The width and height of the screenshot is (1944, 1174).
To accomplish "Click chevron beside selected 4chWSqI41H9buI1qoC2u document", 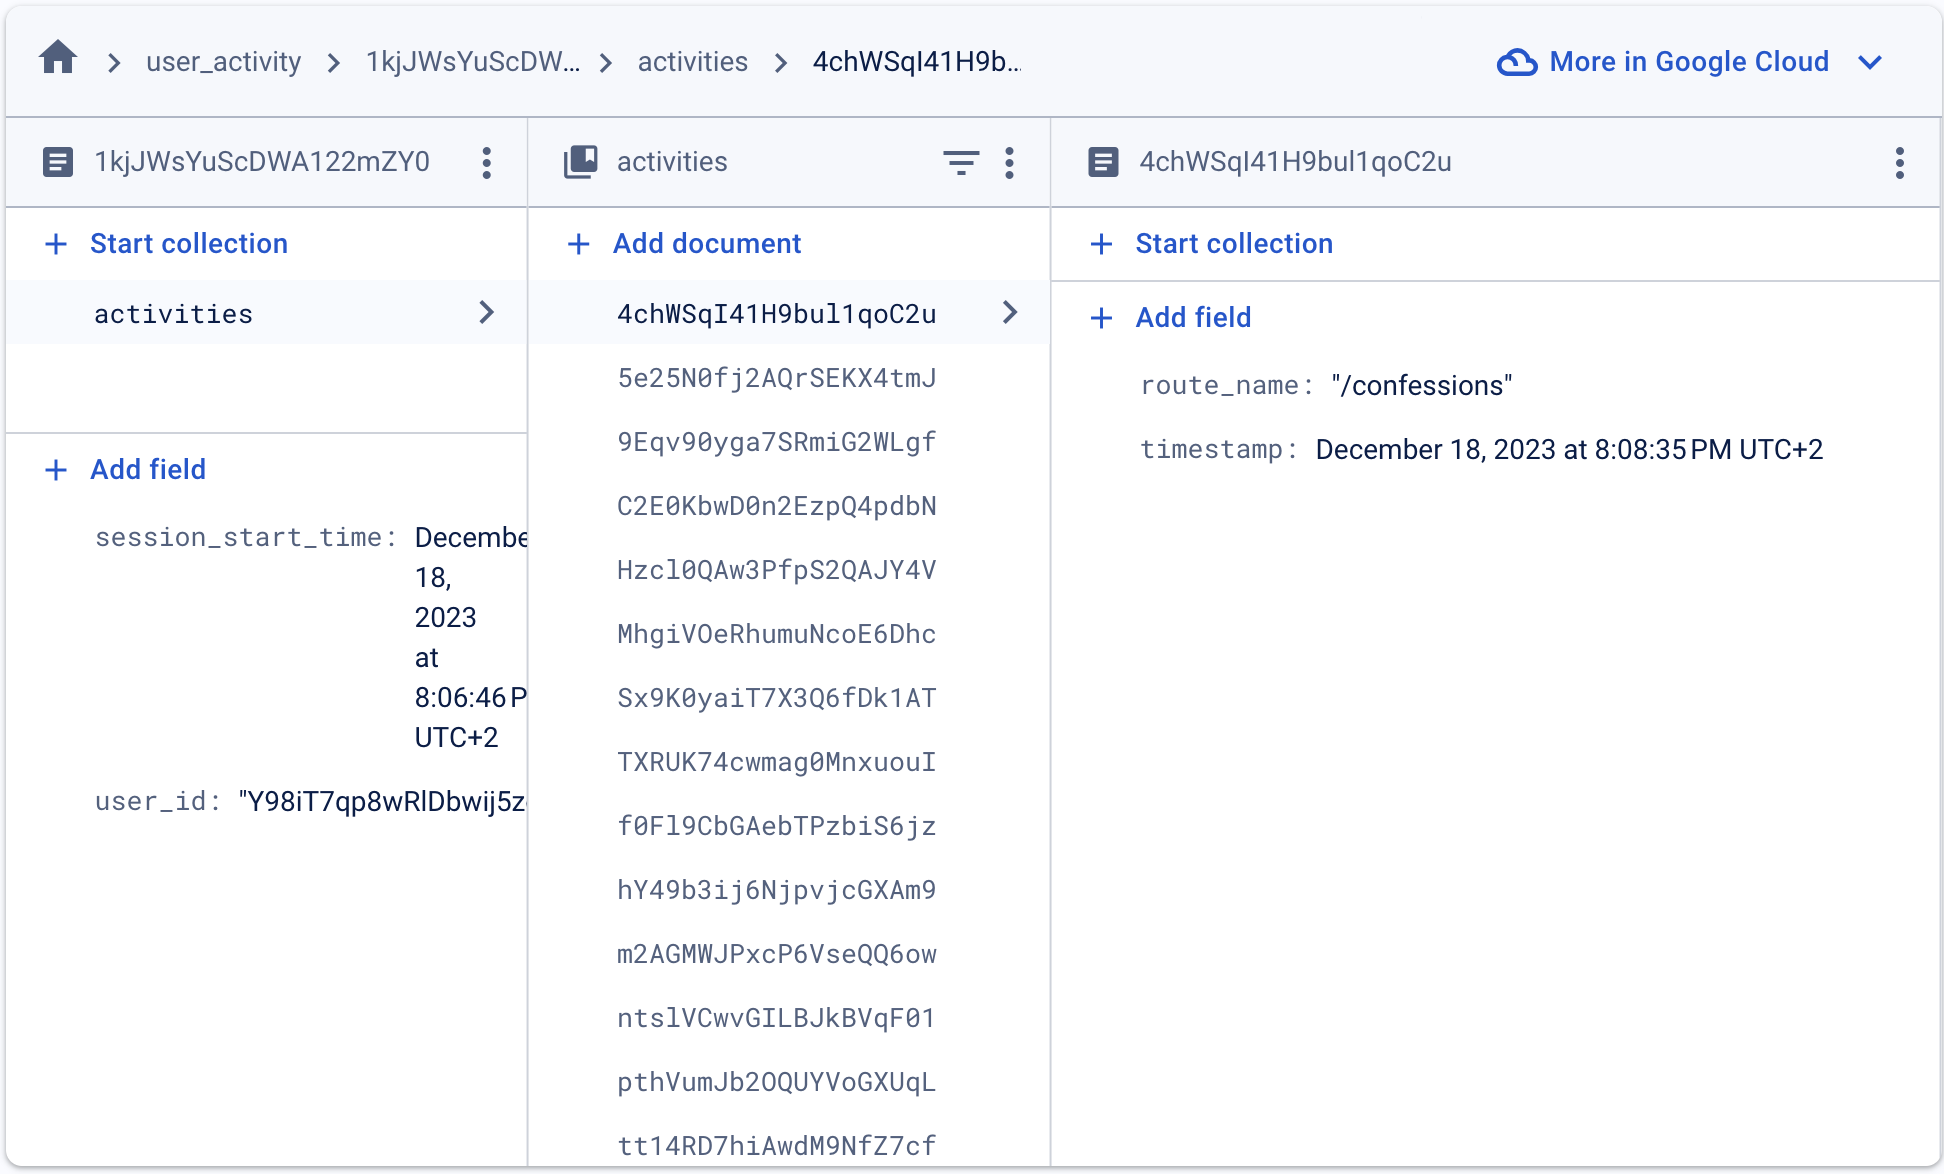I will point(1010,313).
